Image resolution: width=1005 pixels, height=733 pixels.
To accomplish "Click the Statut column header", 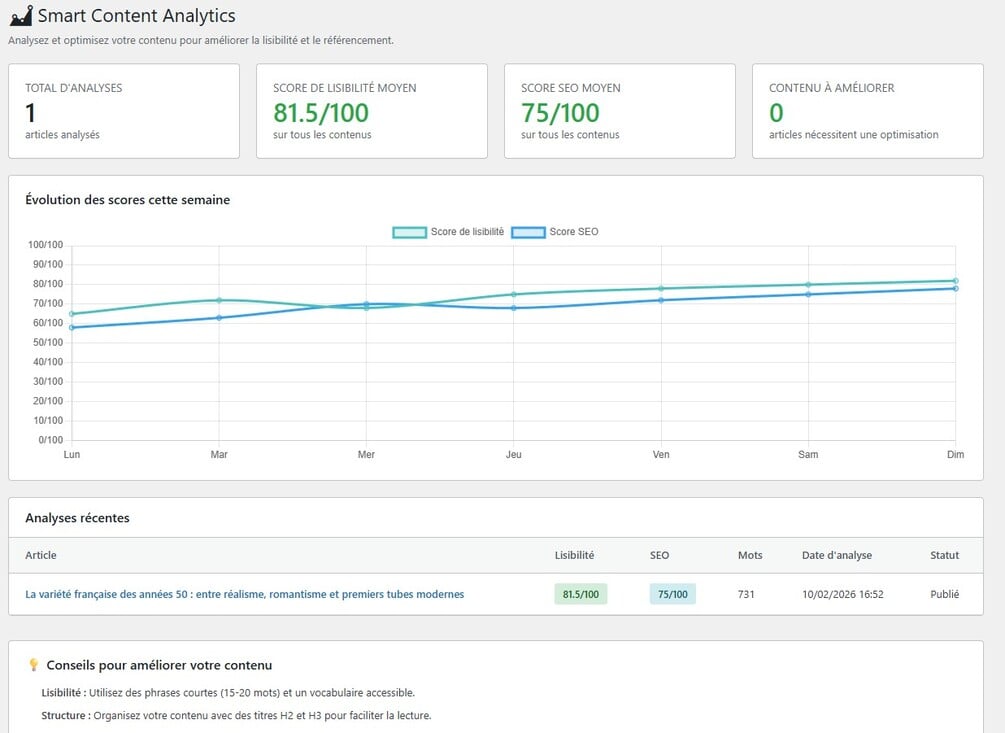I will 944,555.
